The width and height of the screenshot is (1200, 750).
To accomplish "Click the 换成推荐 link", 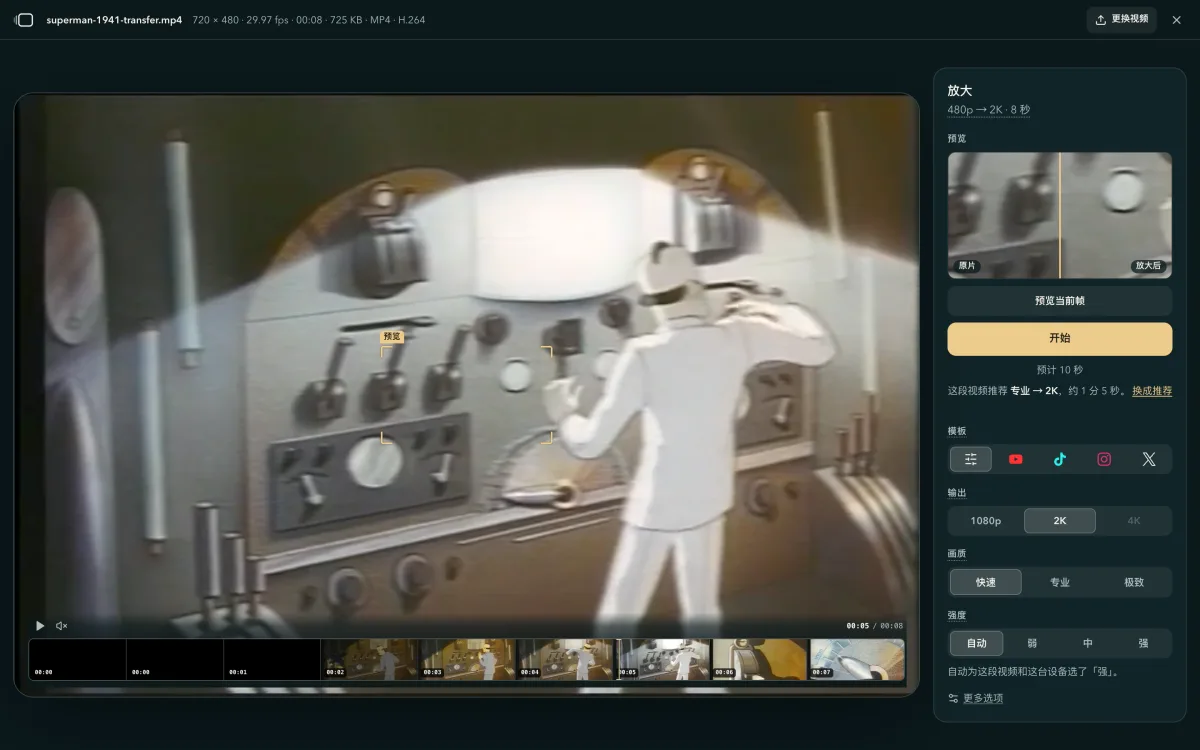I will coord(1152,391).
